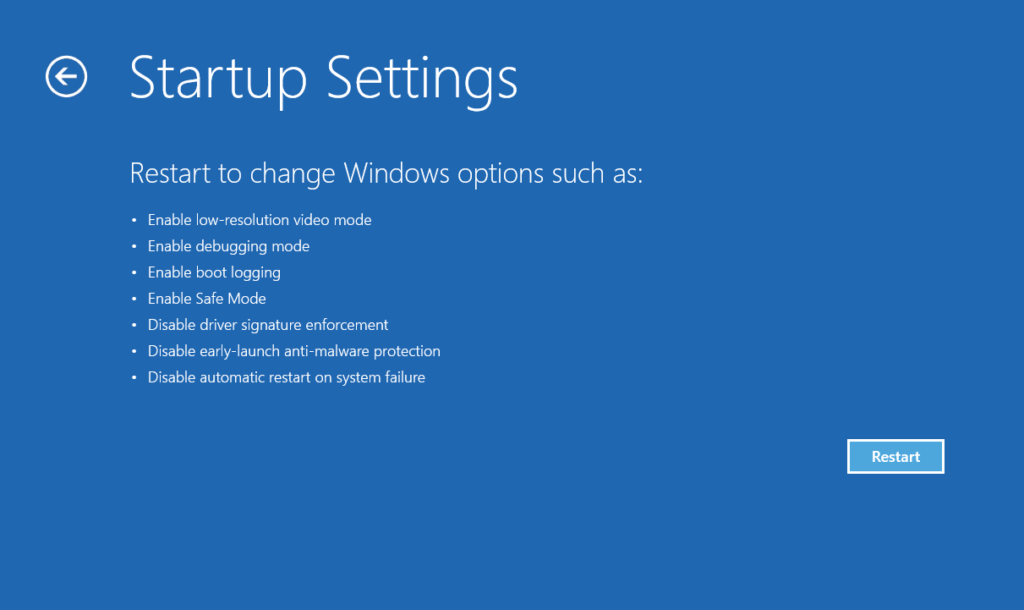
Task: Select "Disable early-launch anti-malware protection"
Action: (x=293, y=350)
